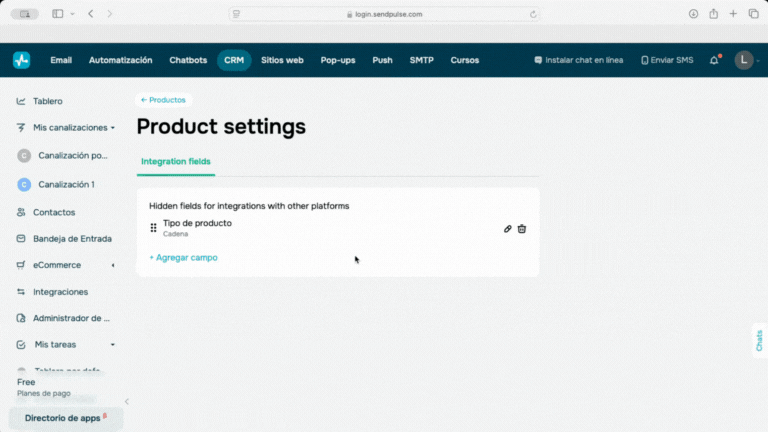Collapse the left sidebar panel
This screenshot has height=432, width=768.
point(126,401)
